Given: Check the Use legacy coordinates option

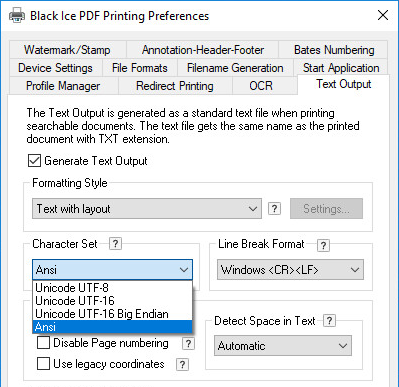Looking at the screenshot, I should click(x=43, y=364).
